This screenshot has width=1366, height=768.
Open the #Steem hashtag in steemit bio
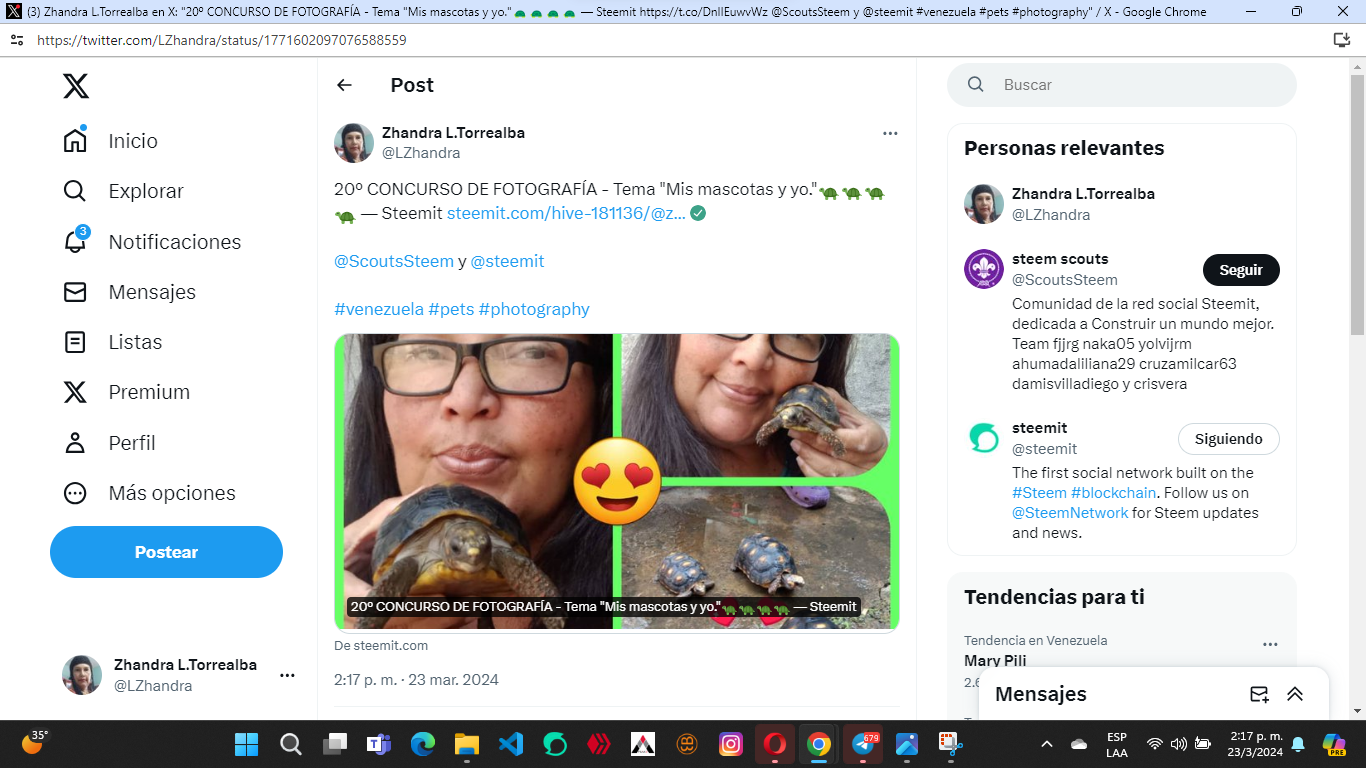coord(1039,493)
